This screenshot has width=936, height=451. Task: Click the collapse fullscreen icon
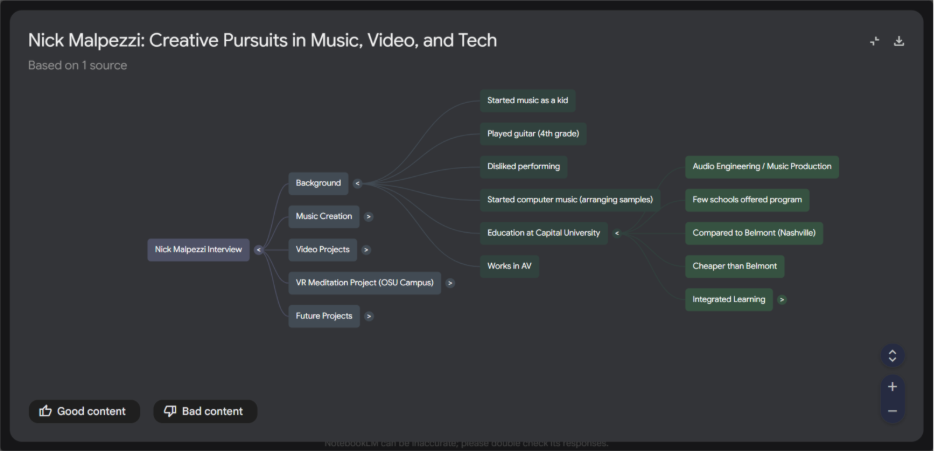tap(874, 41)
